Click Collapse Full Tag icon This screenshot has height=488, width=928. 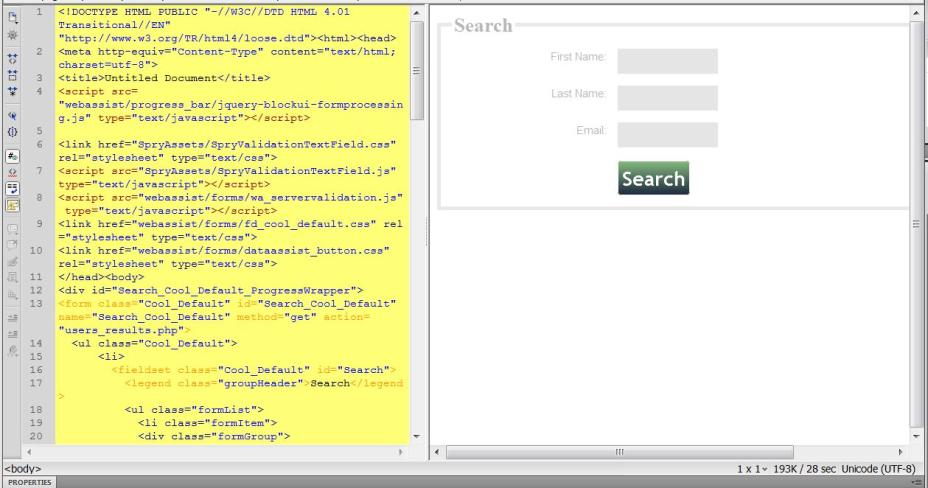click(x=12, y=59)
